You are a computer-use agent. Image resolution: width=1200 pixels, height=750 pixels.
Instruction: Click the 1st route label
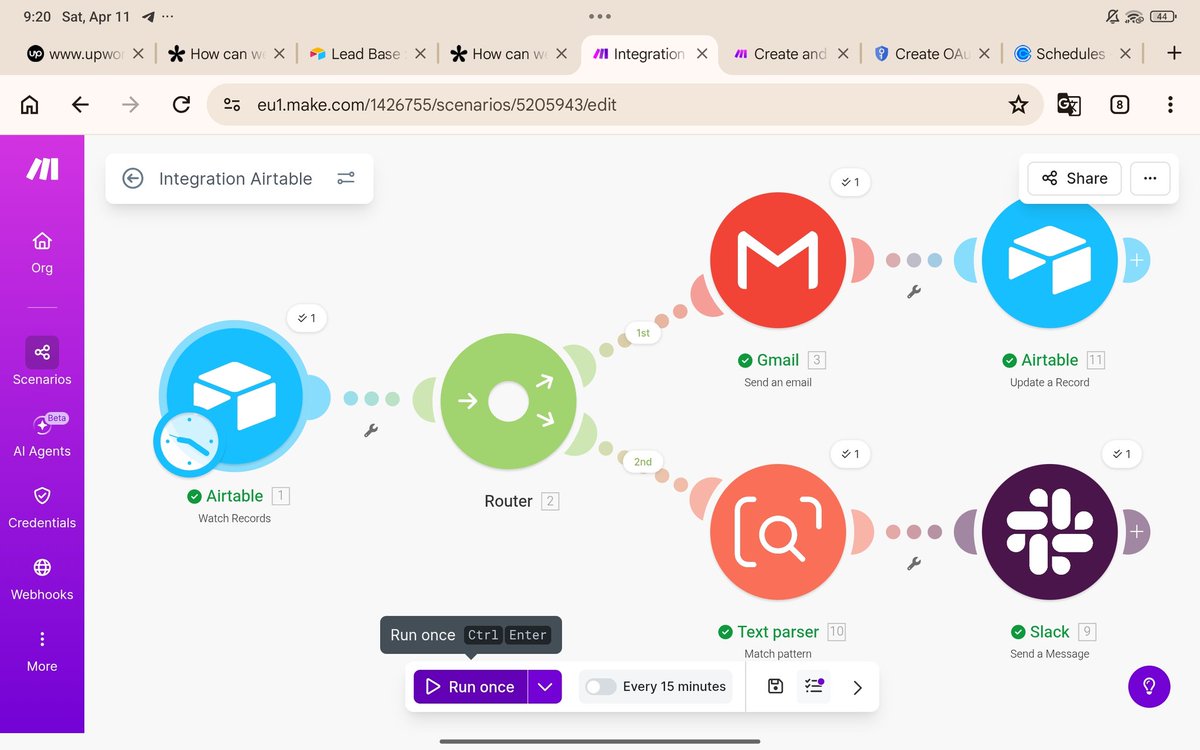(x=643, y=333)
